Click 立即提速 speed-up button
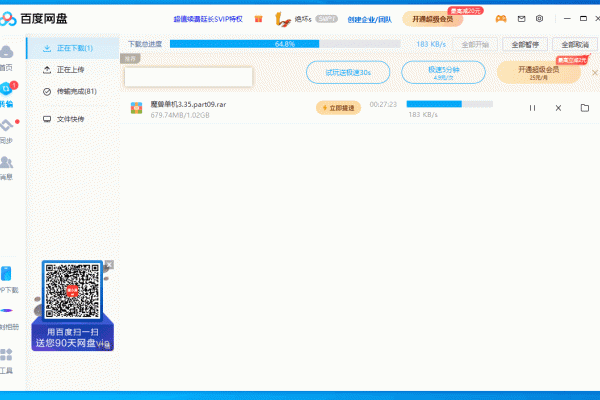 [338, 108]
